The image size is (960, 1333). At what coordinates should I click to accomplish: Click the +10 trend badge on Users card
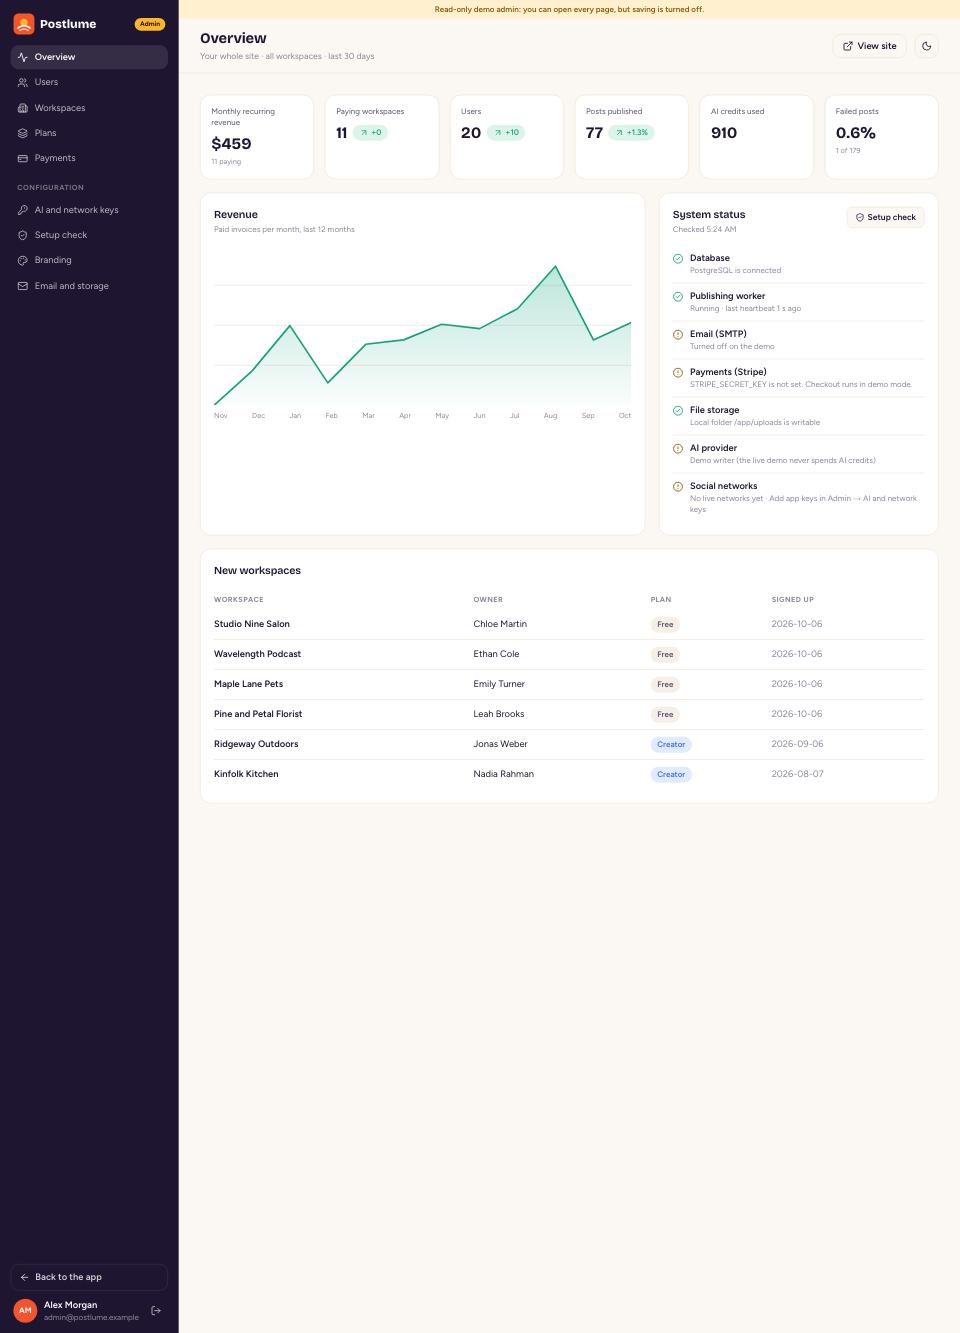click(506, 132)
